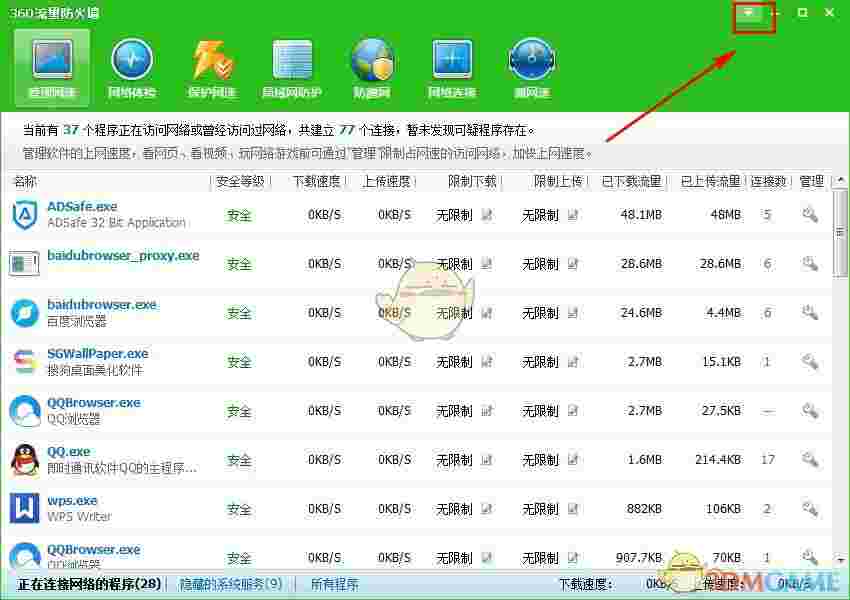Click the scrollbar down arrow

click(841, 559)
